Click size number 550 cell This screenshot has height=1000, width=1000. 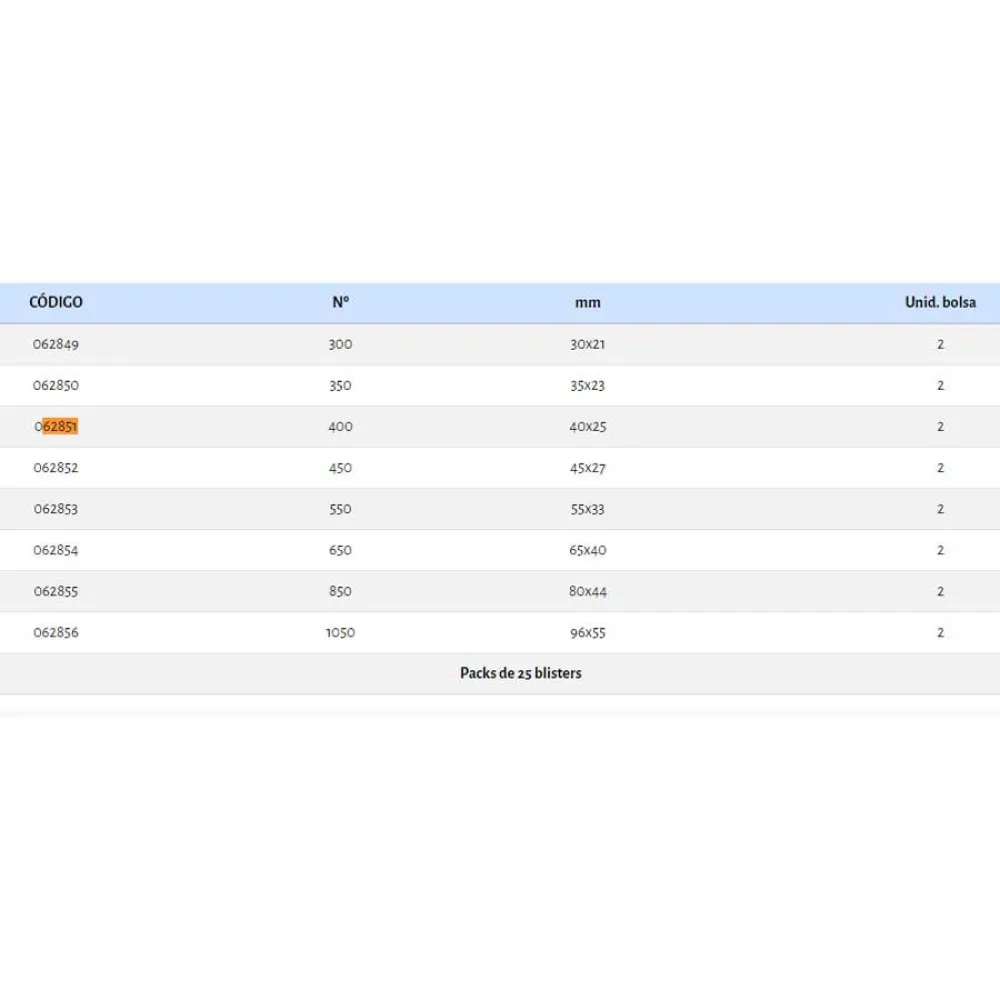point(340,509)
